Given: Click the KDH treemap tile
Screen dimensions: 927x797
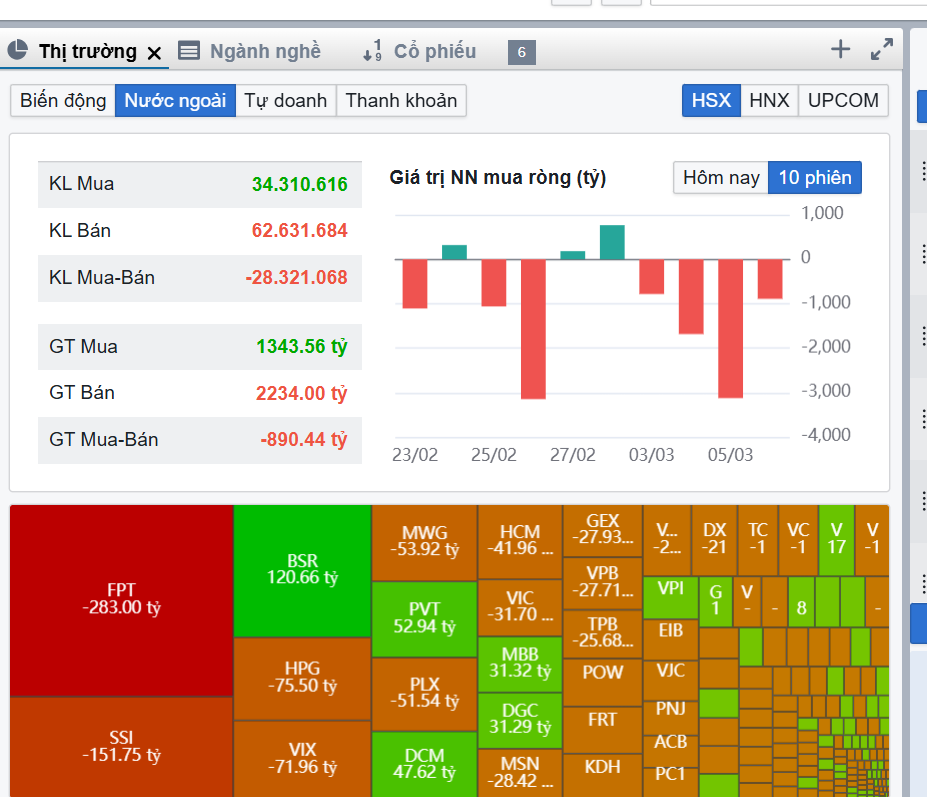Looking at the screenshot, I should (x=602, y=775).
